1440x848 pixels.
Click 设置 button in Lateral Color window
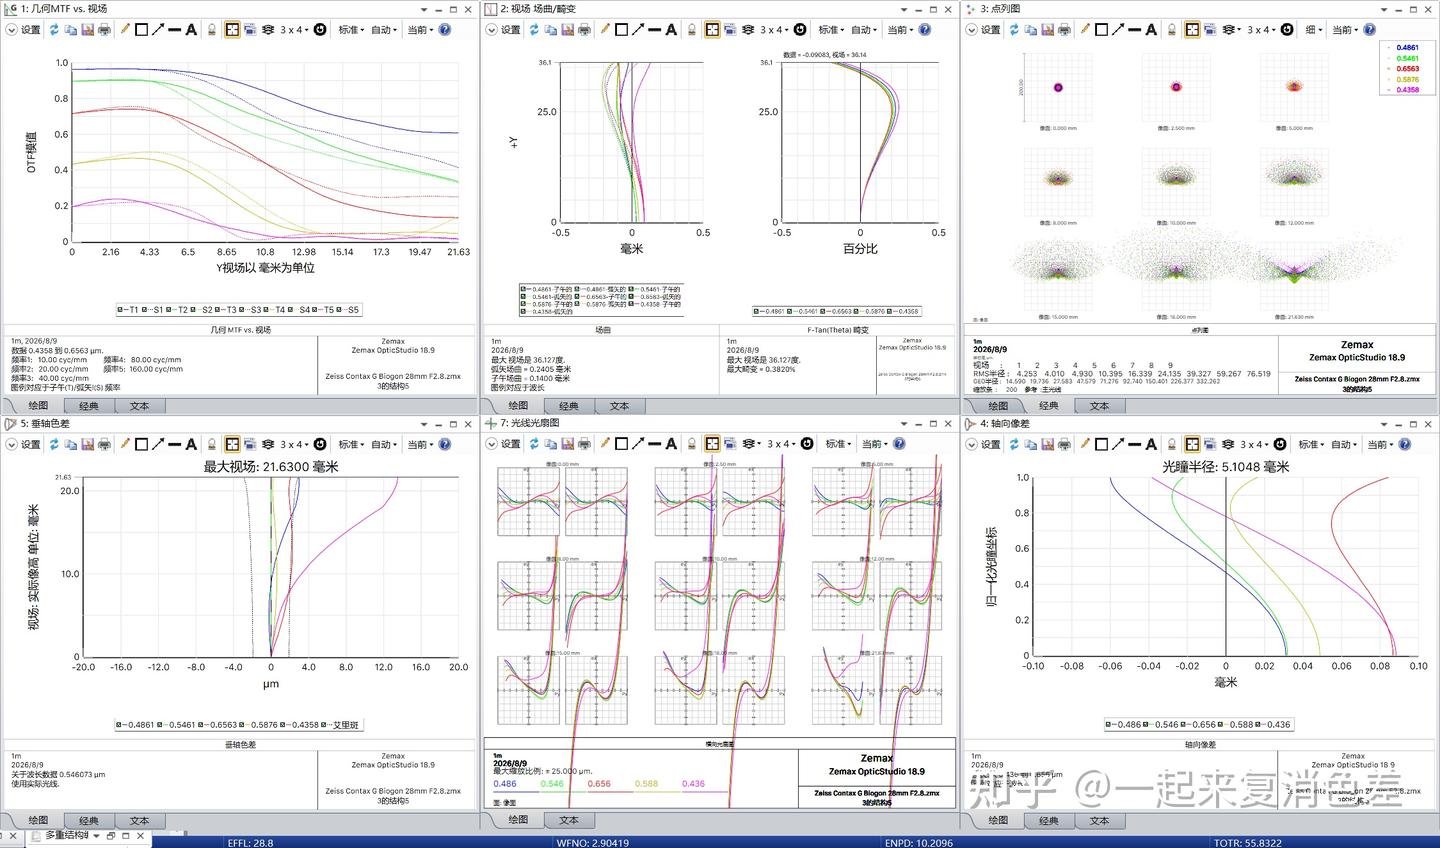click(31, 444)
